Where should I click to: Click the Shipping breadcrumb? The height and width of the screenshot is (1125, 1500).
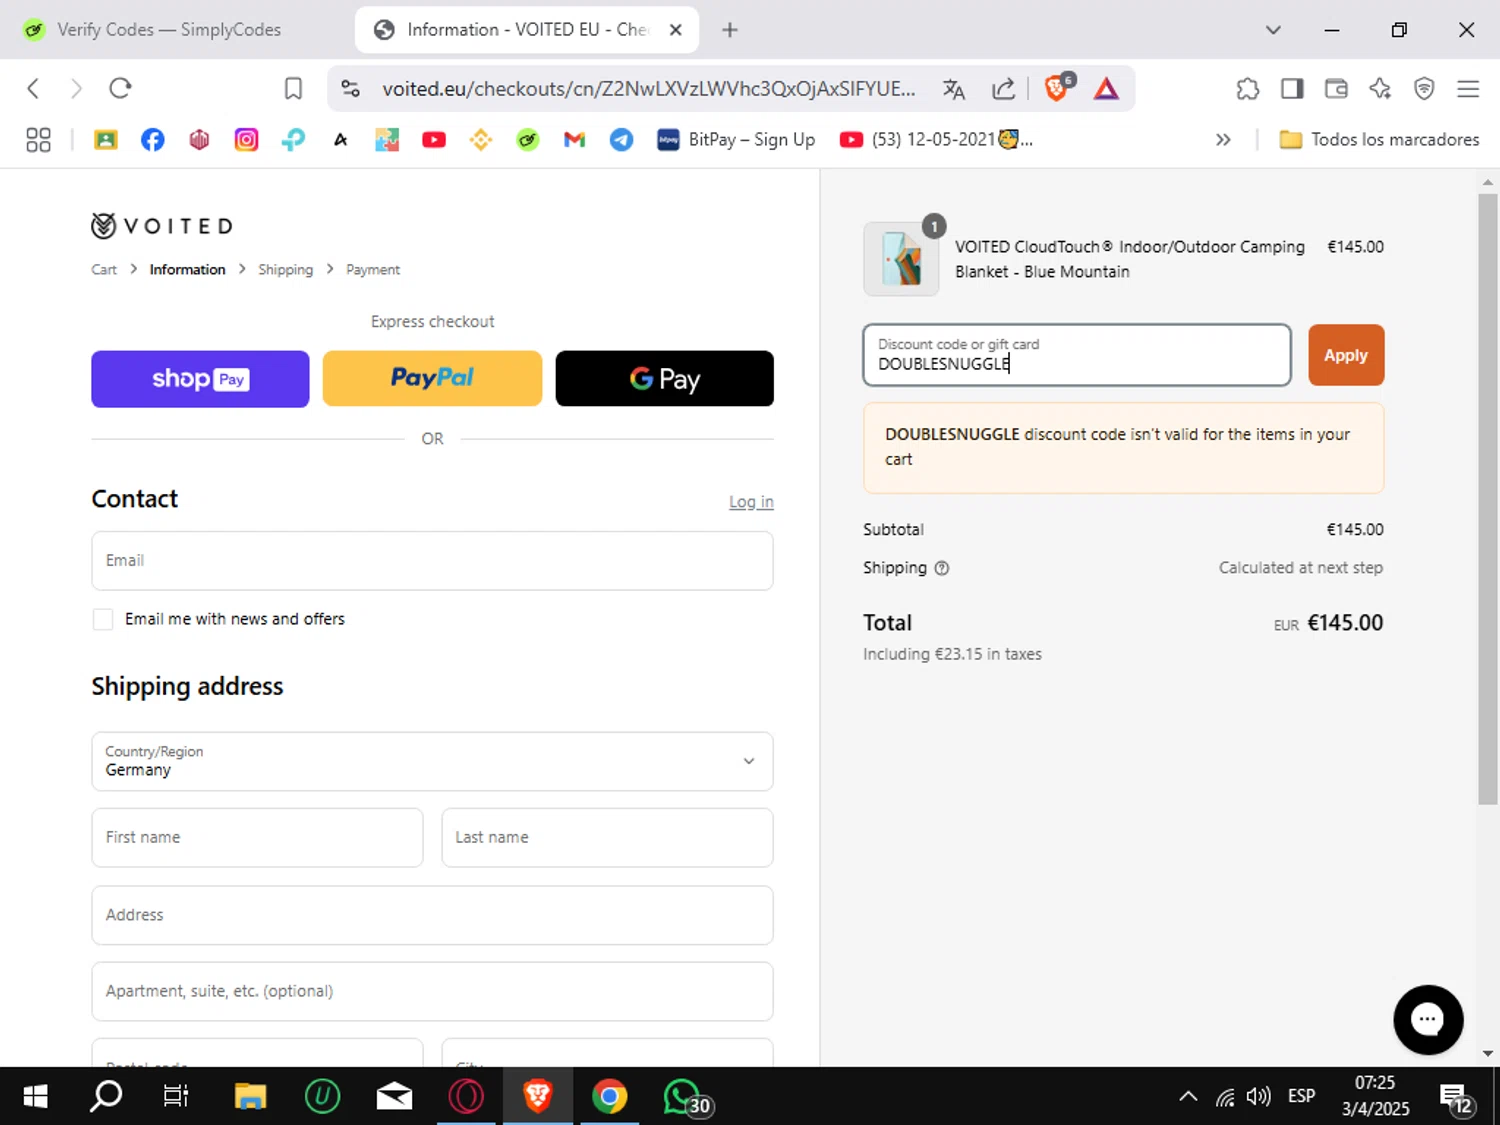pyautogui.click(x=285, y=270)
